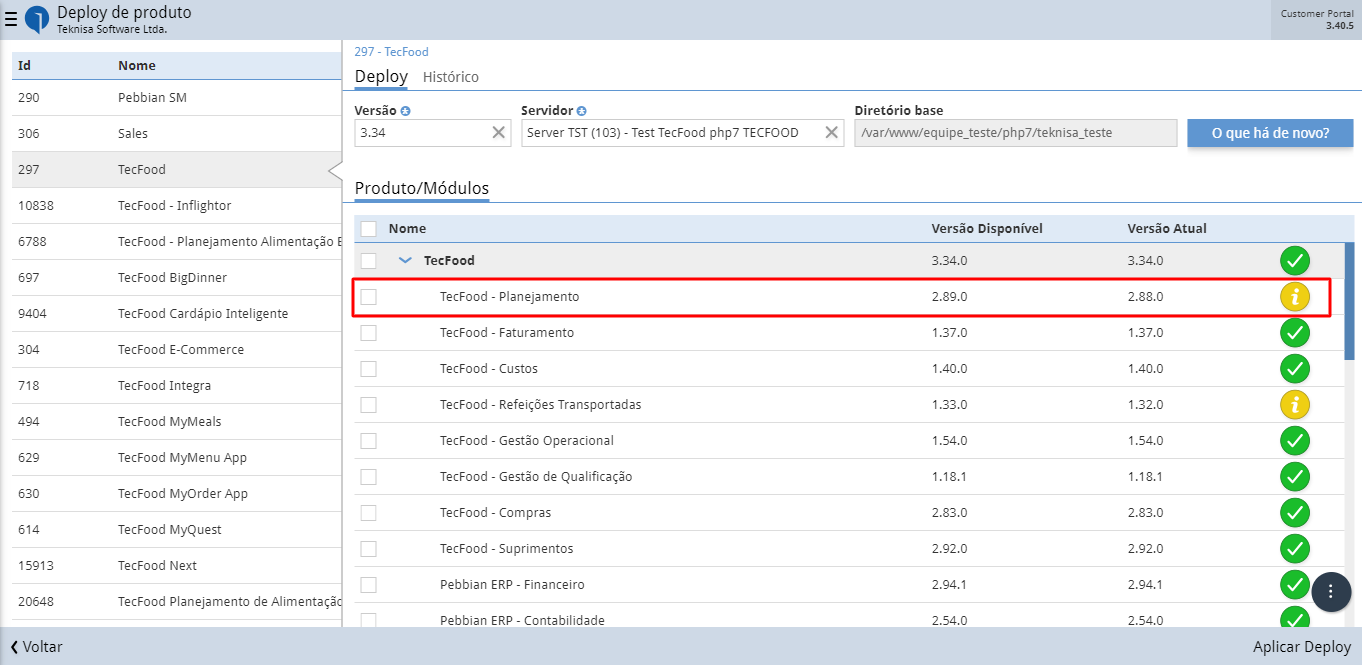Check the TecFood - Gestão de Qualificação checkbox

click(368, 477)
